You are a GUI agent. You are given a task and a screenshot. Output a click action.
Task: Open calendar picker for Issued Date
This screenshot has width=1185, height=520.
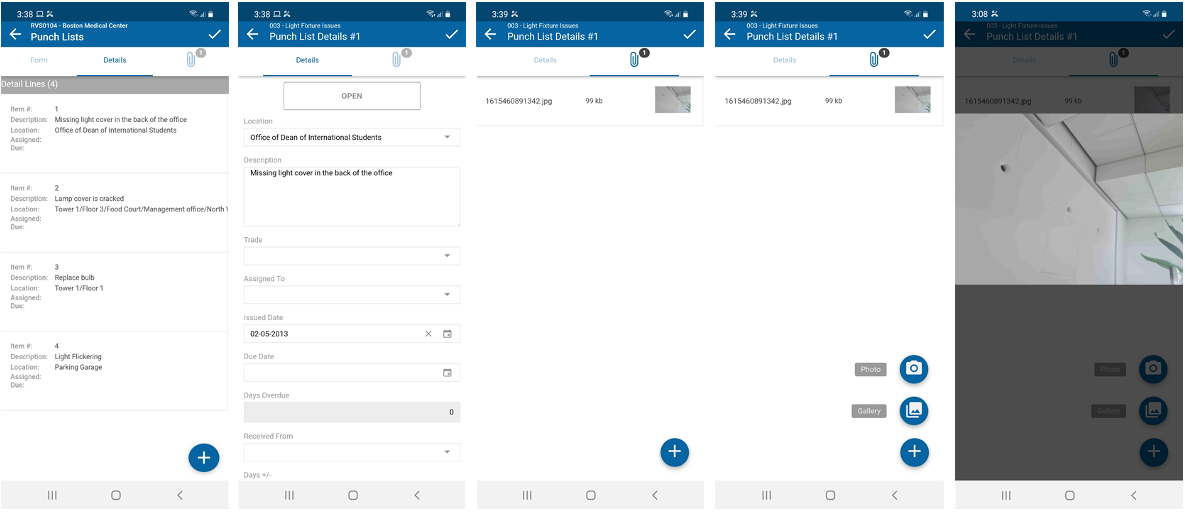(x=447, y=333)
